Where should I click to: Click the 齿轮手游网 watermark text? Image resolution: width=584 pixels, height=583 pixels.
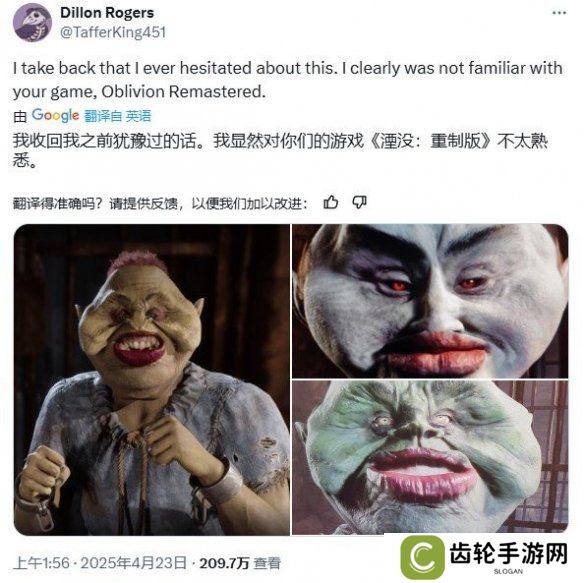pos(508,553)
